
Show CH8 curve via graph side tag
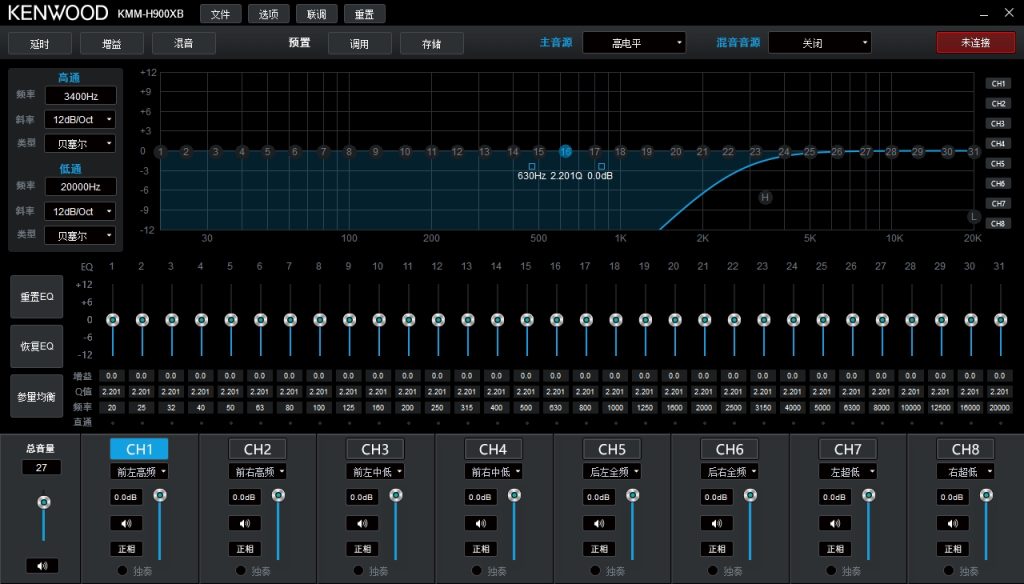998,223
